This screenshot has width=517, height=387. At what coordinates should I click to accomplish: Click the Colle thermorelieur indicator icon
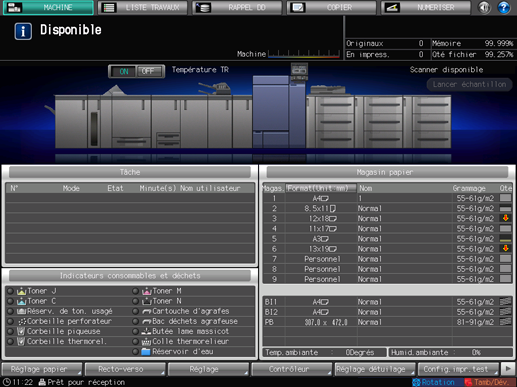147,341
